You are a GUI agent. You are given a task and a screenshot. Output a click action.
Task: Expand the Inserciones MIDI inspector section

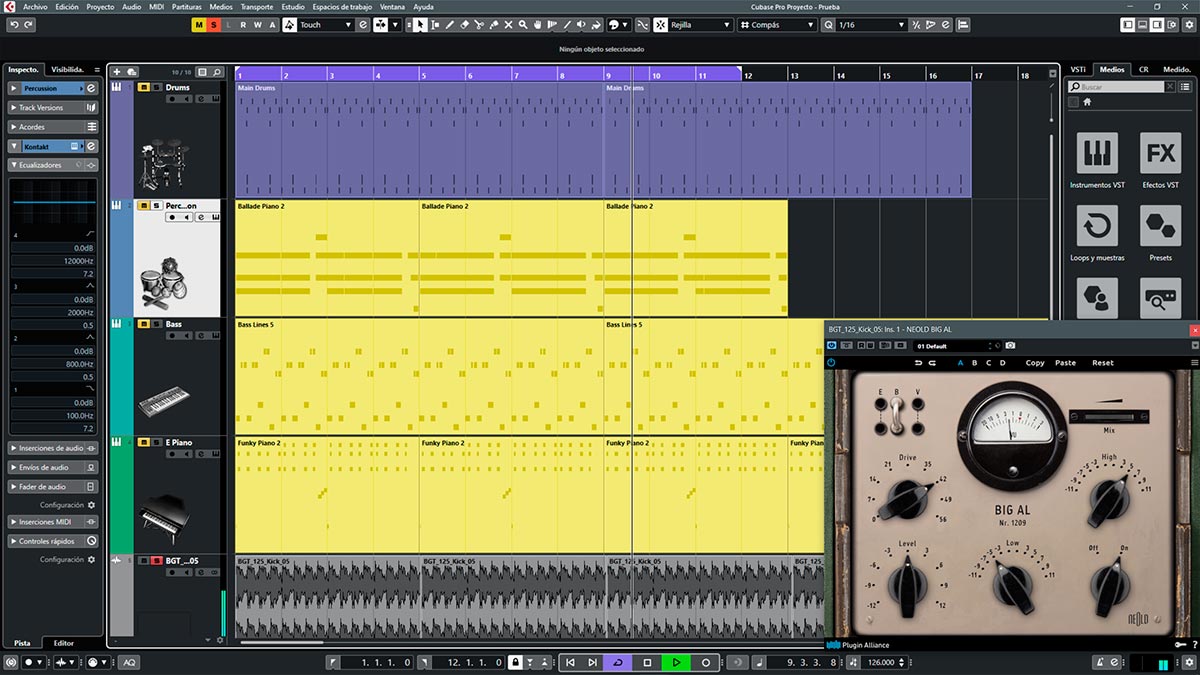tap(53, 522)
